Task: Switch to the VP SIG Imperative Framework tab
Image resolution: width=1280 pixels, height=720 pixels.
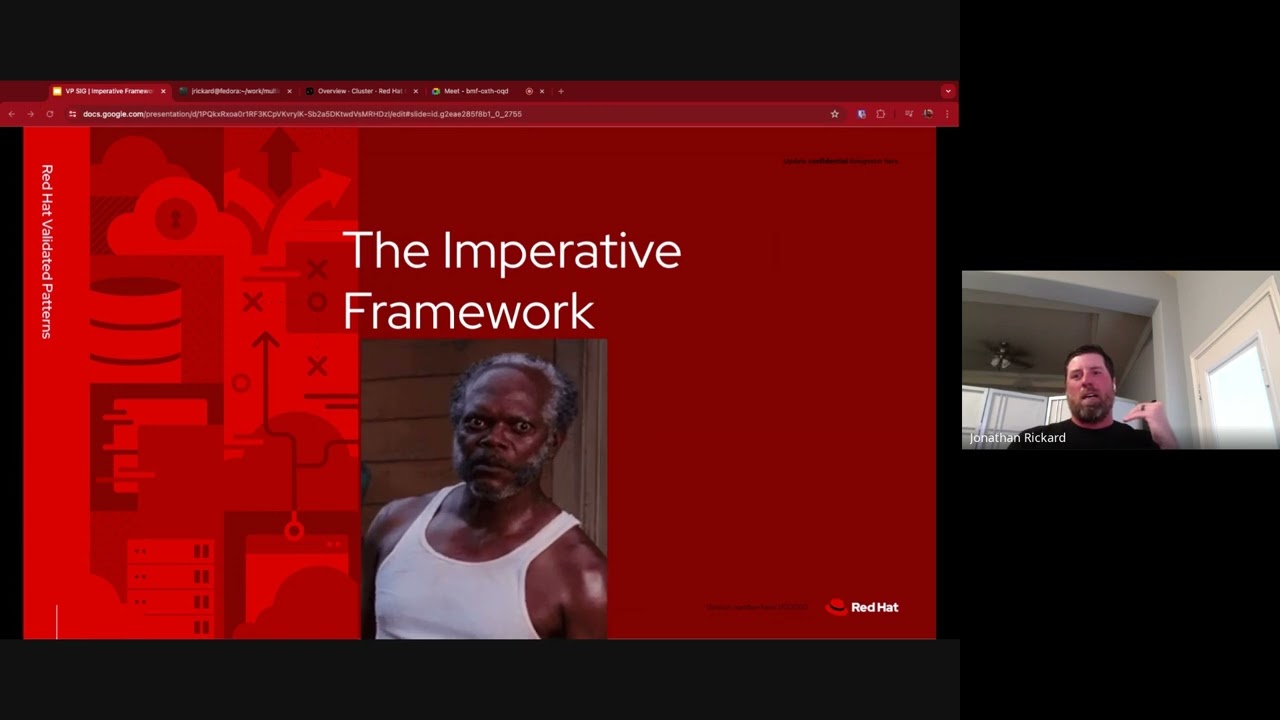Action: (x=108, y=91)
